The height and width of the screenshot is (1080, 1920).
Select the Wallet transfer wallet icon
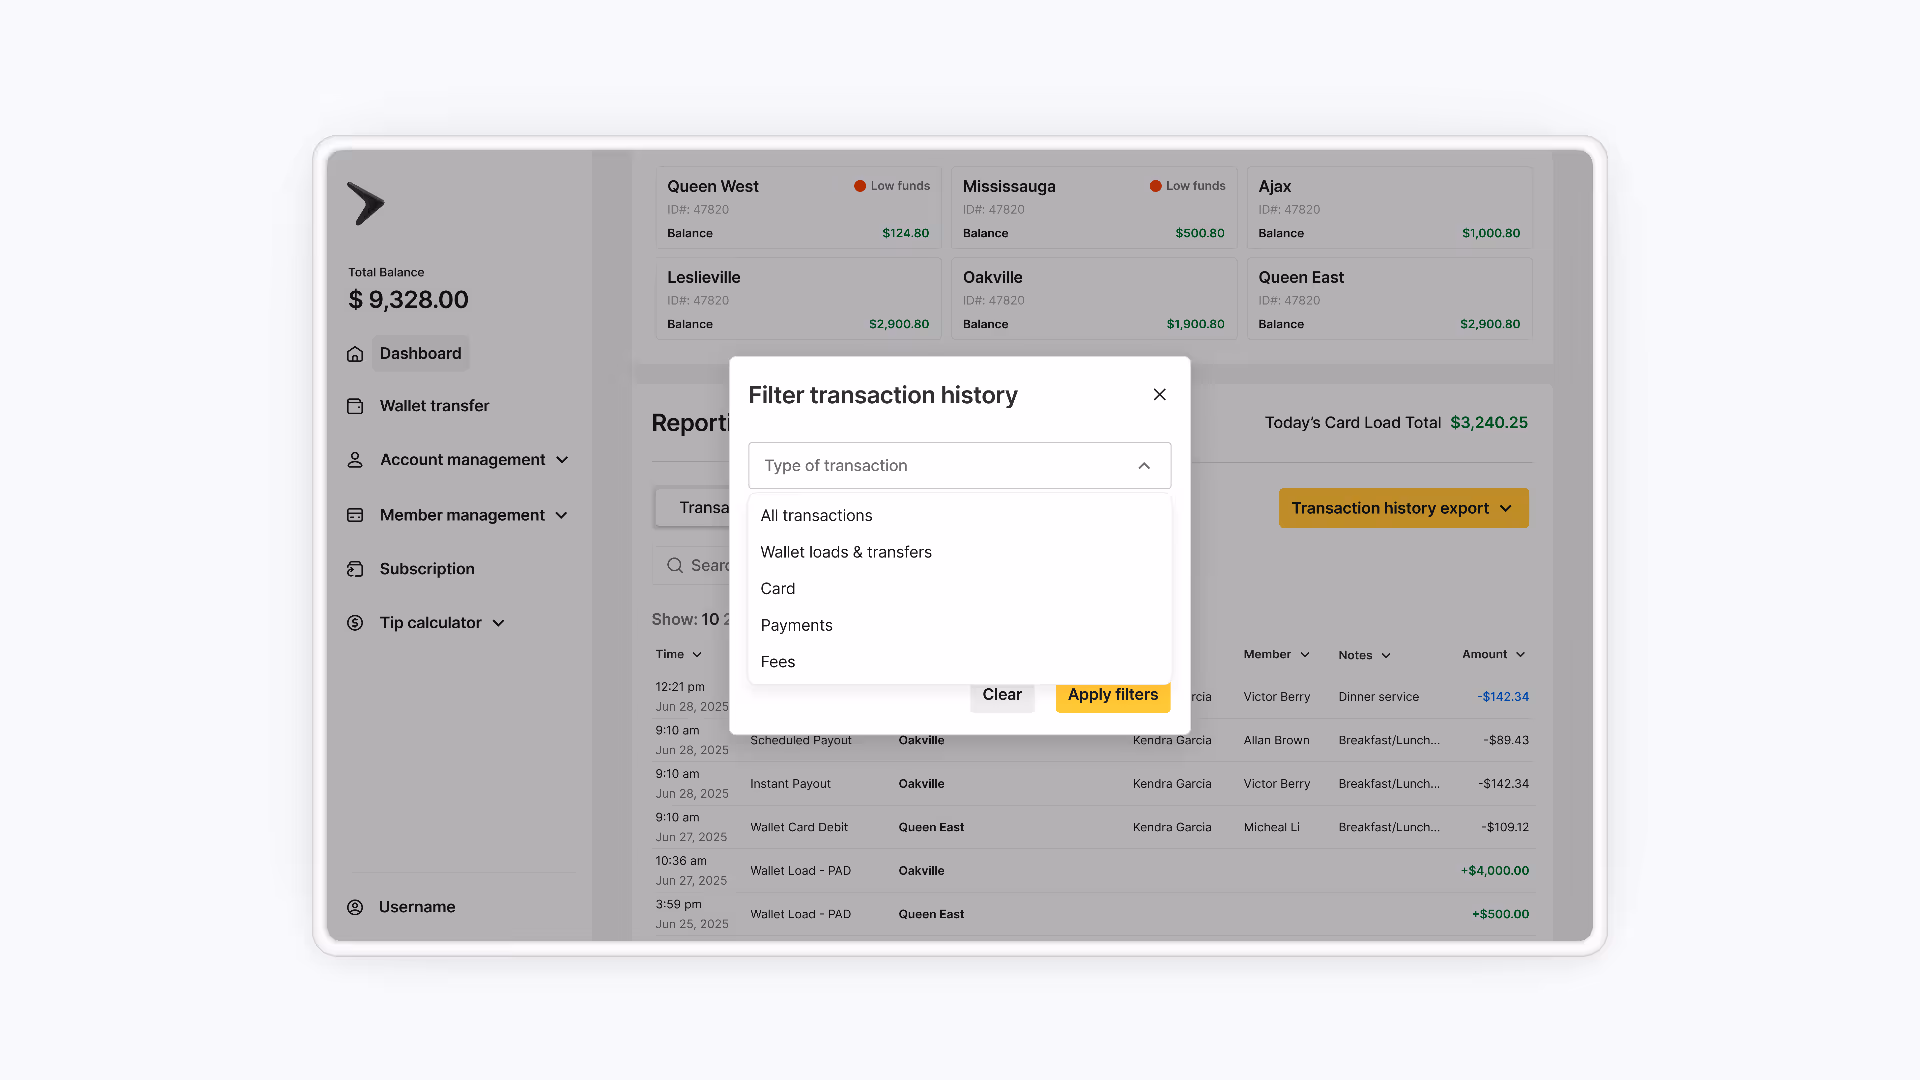[x=355, y=405]
